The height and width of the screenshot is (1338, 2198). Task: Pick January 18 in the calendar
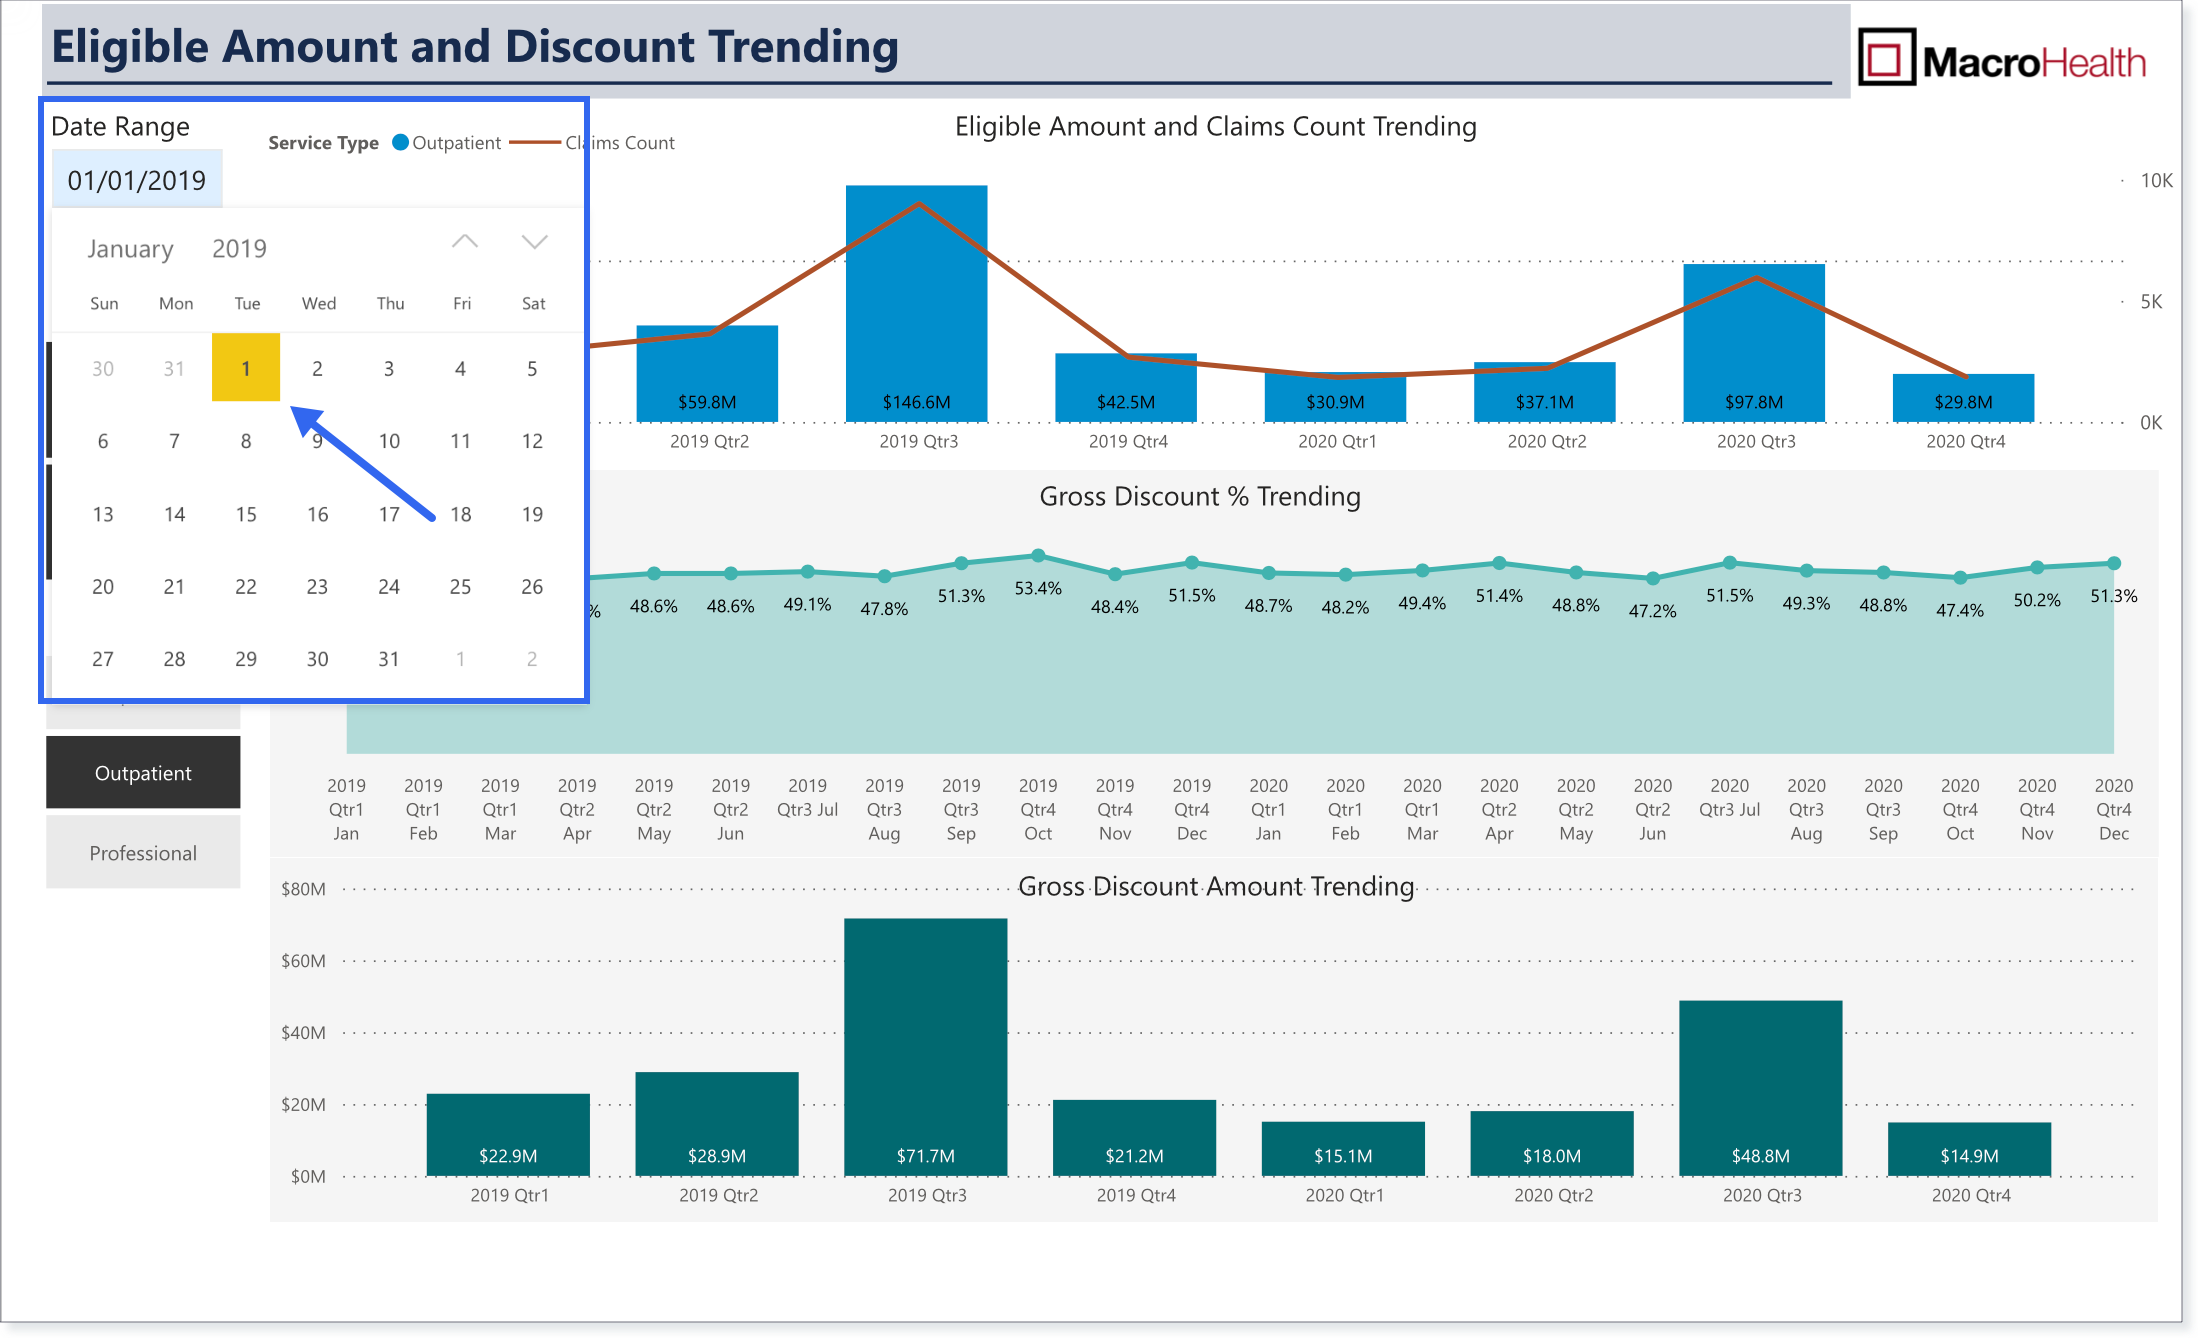(460, 514)
